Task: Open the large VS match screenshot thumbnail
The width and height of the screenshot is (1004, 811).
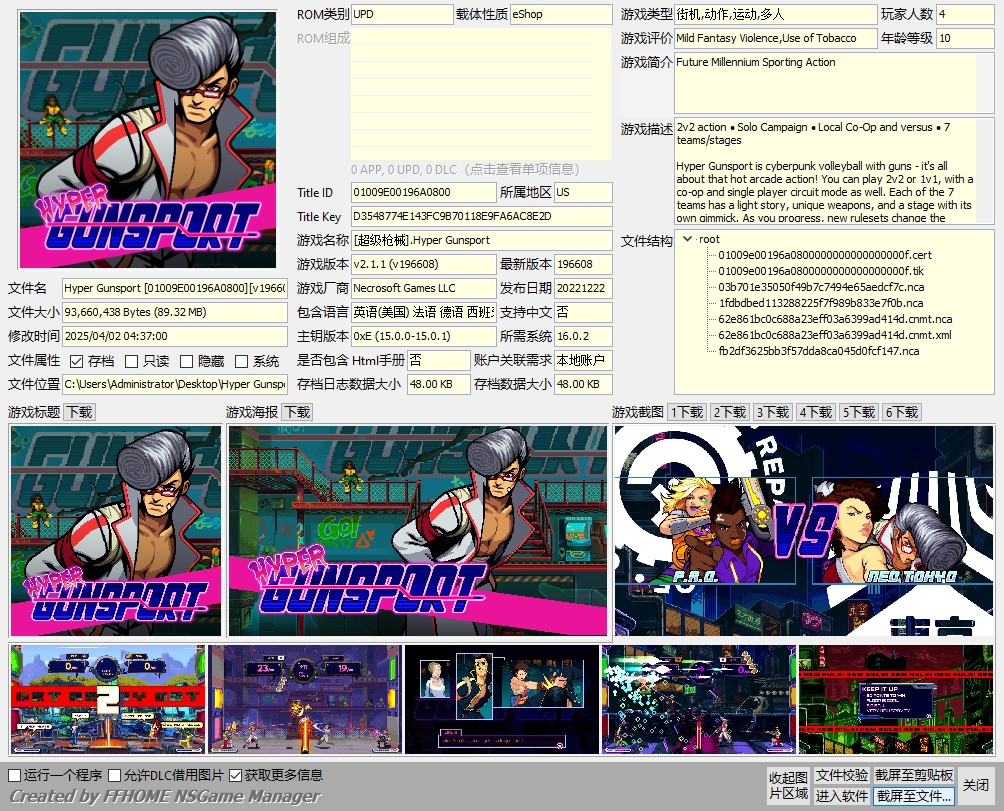Action: tap(804, 531)
